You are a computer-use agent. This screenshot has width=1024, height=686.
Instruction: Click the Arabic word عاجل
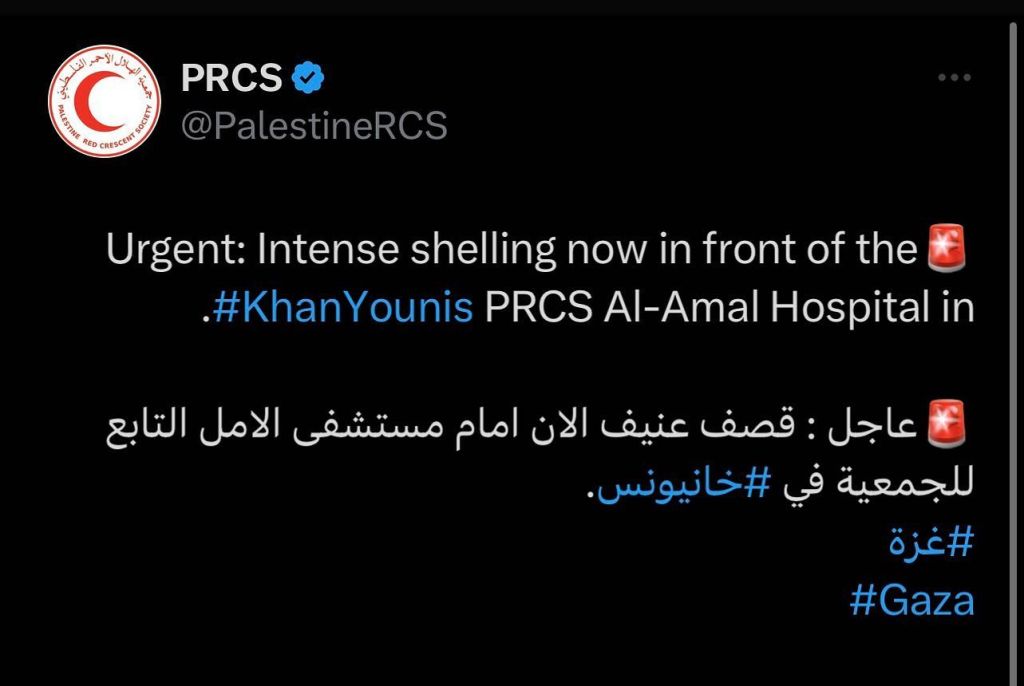click(873, 426)
